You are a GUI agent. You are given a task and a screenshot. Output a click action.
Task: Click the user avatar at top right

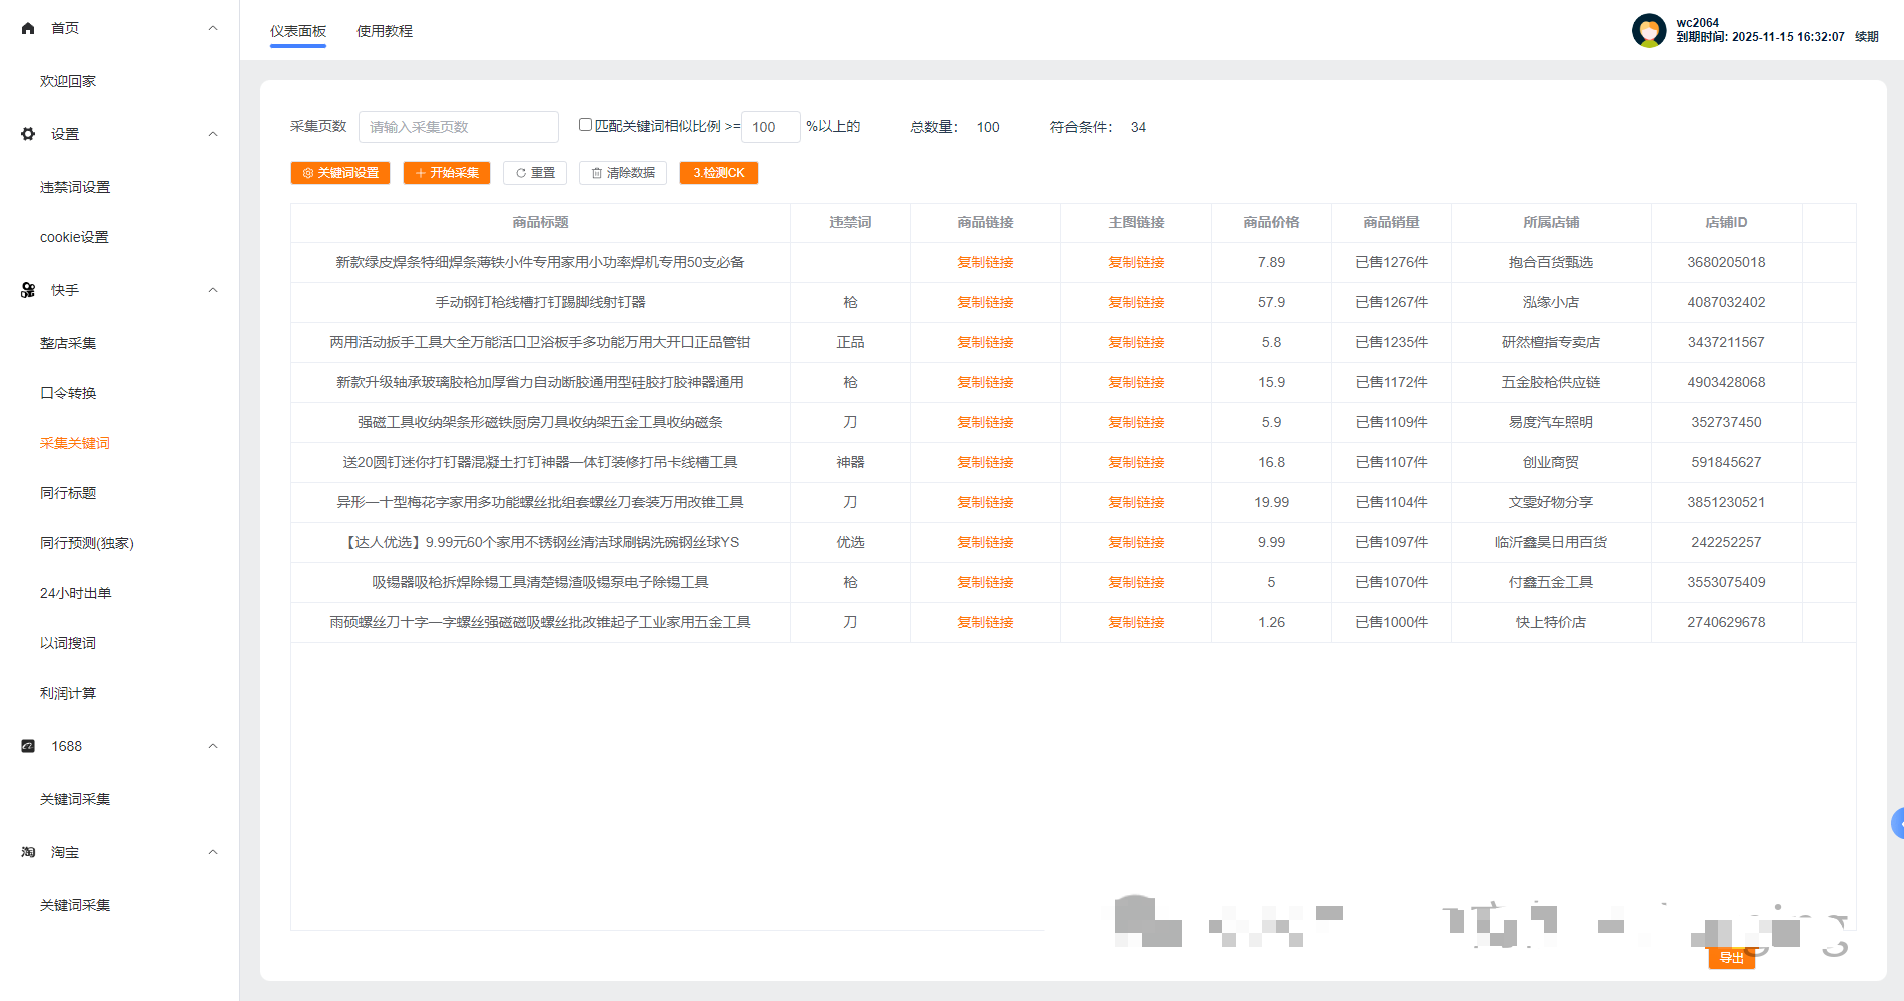[x=1648, y=30]
